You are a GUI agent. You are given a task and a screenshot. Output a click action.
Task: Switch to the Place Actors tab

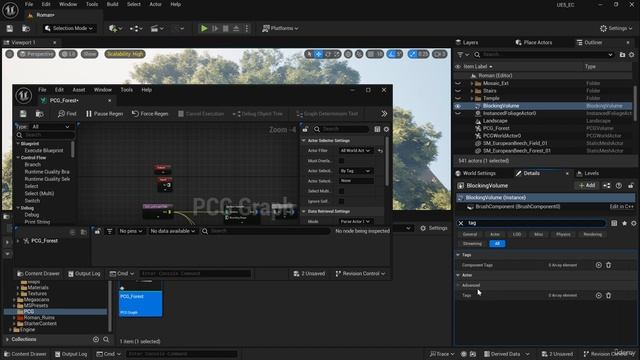pyautogui.click(x=534, y=42)
